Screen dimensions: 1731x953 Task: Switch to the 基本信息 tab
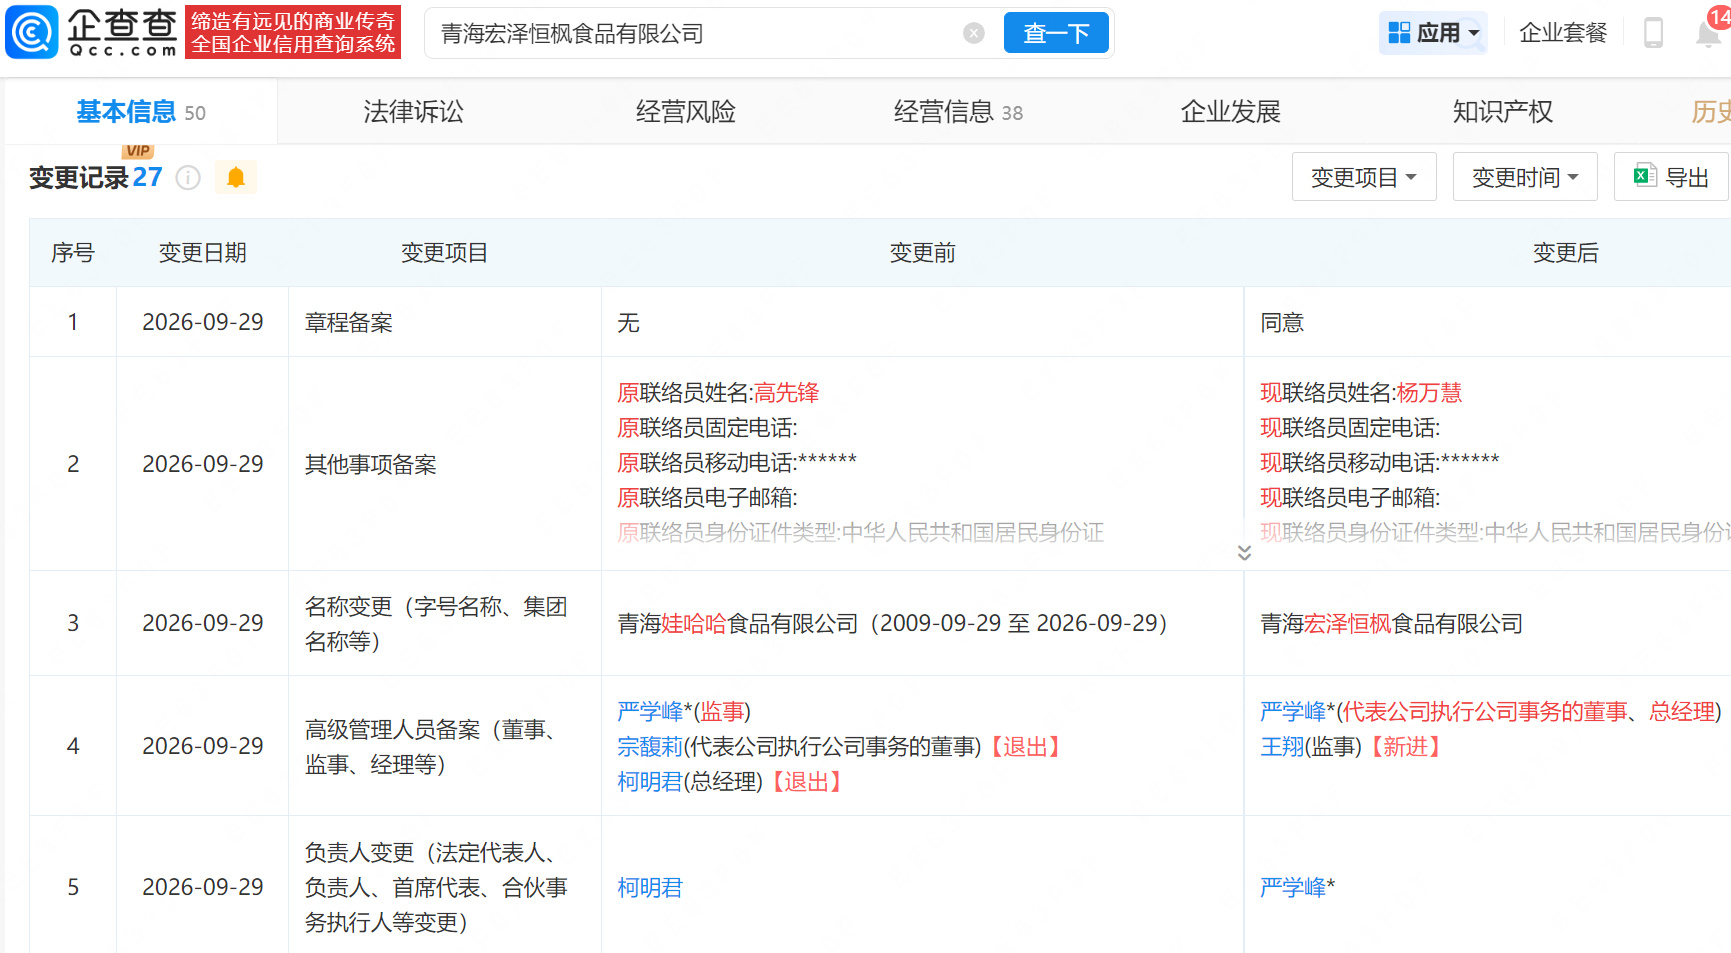point(141,112)
